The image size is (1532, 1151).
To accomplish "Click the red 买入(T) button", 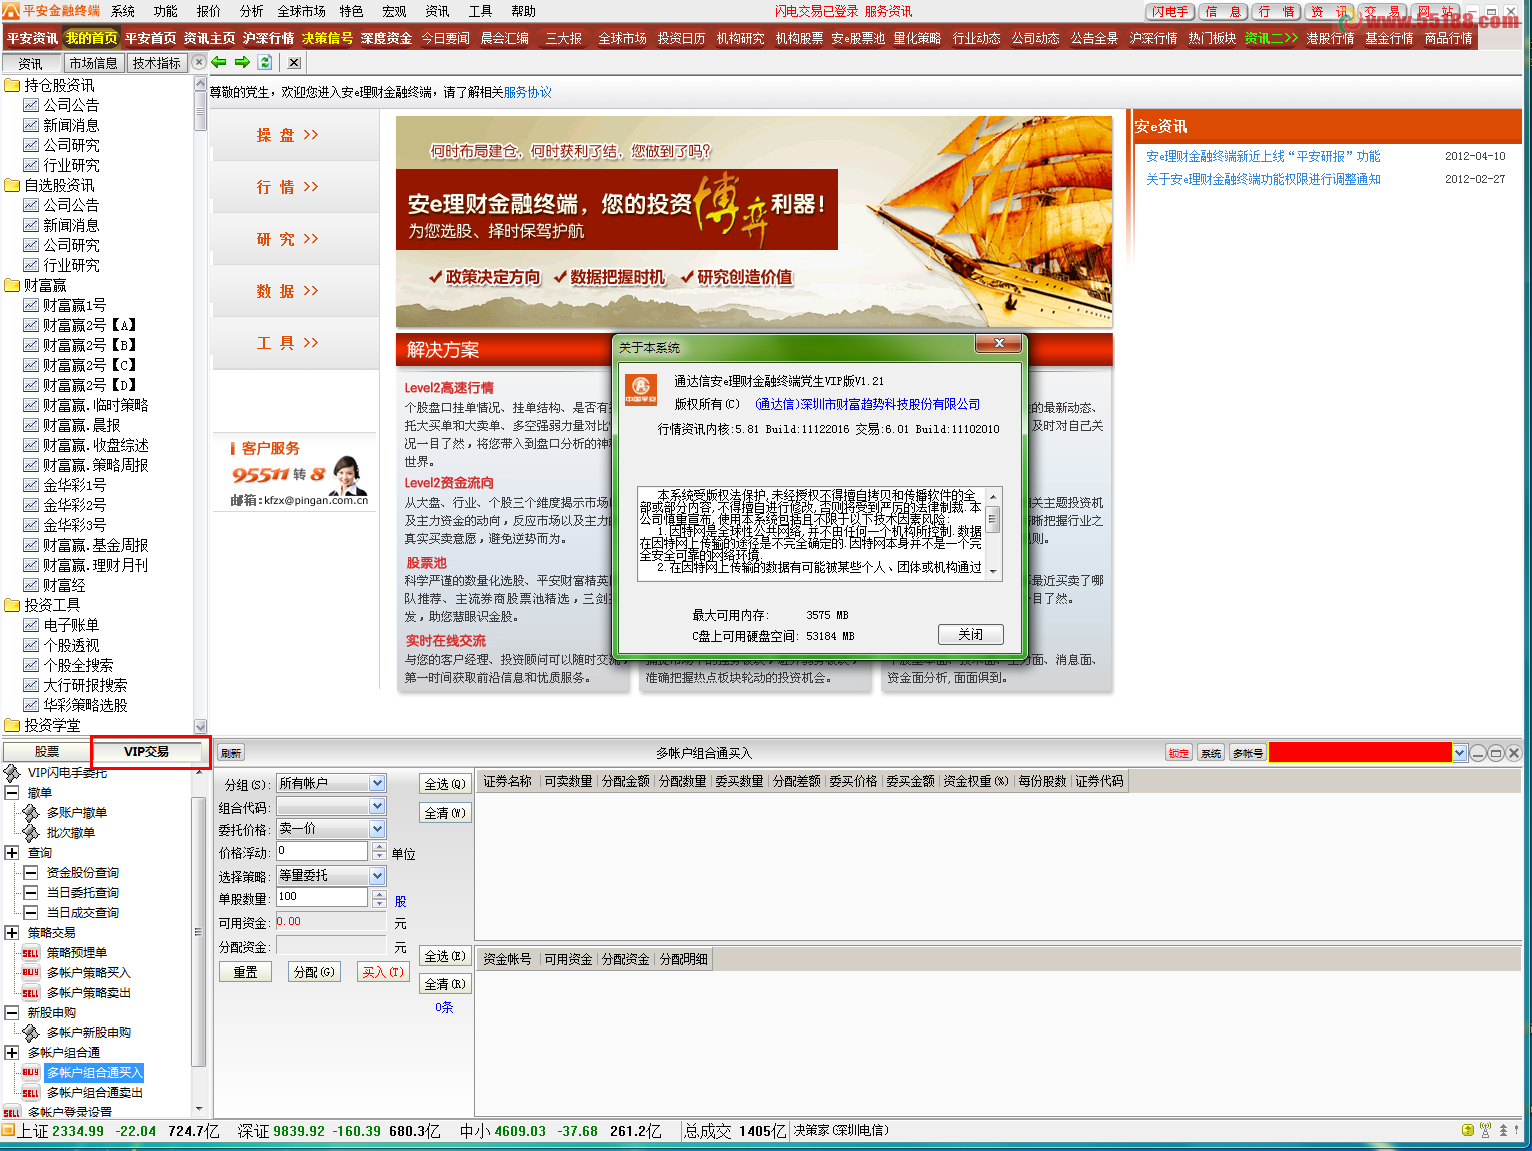I will pos(383,972).
